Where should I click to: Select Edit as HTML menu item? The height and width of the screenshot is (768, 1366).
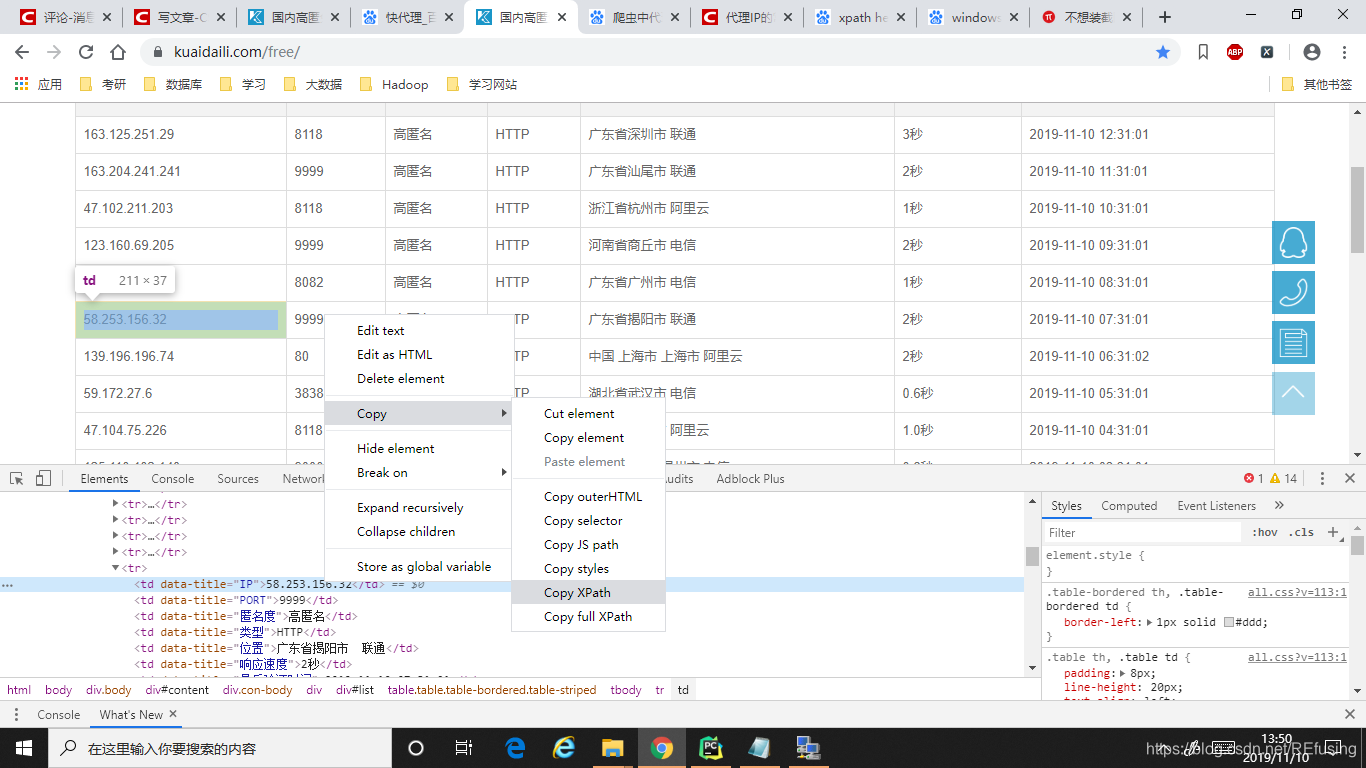(x=418, y=354)
